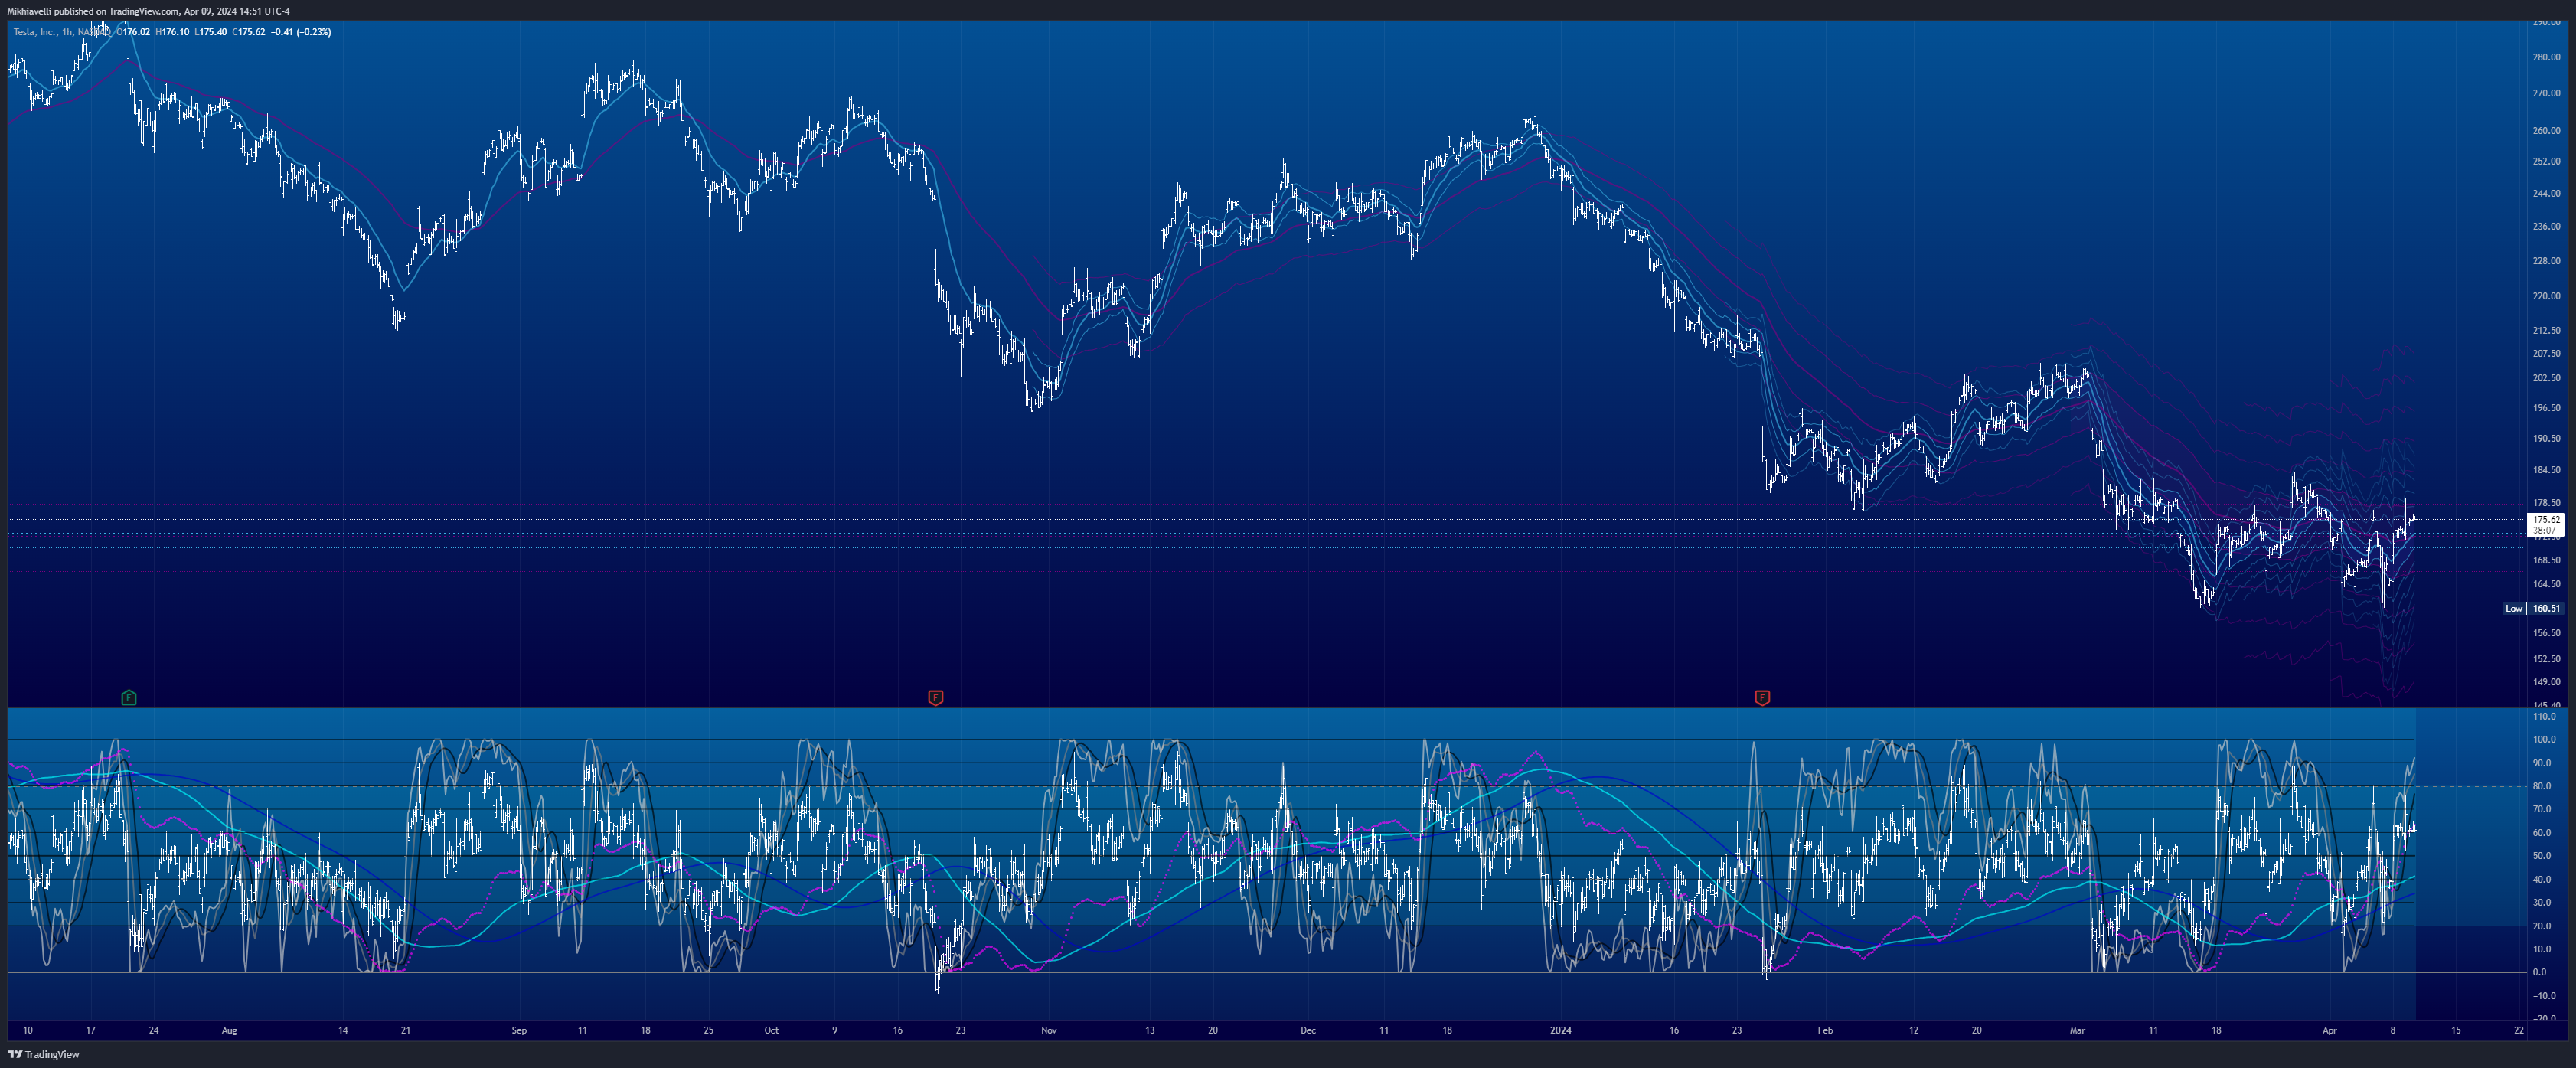The height and width of the screenshot is (1068, 2576).
Task: Click the 212.50 price axis label
Action: (2546, 330)
